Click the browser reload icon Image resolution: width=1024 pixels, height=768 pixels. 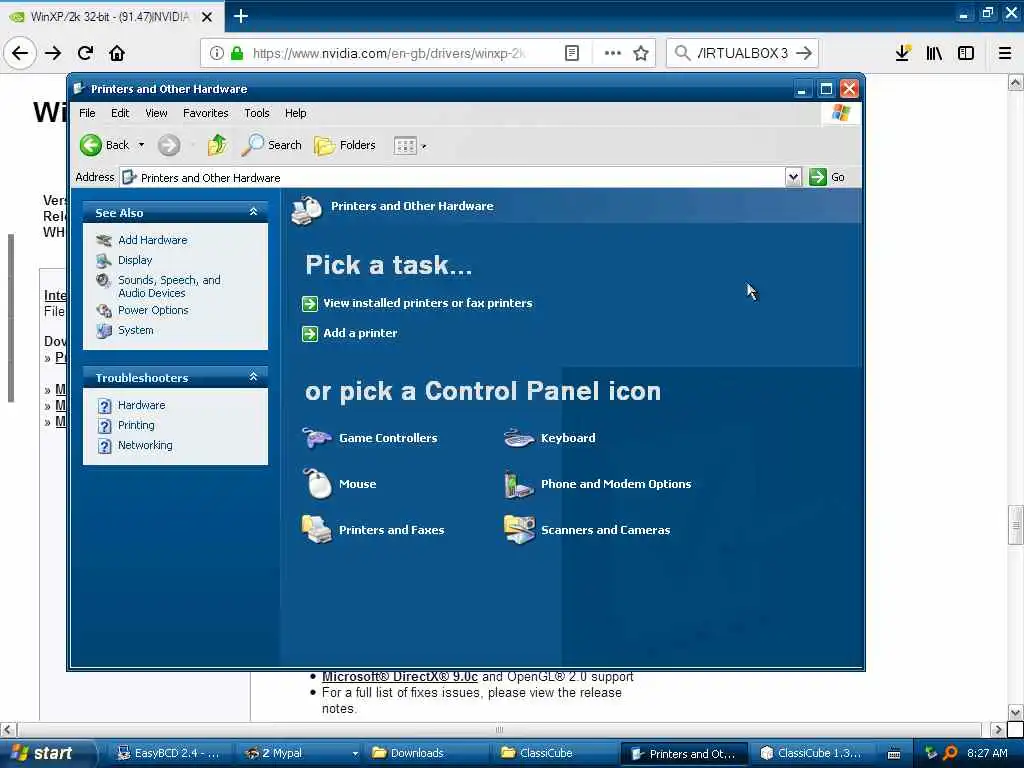(85, 53)
